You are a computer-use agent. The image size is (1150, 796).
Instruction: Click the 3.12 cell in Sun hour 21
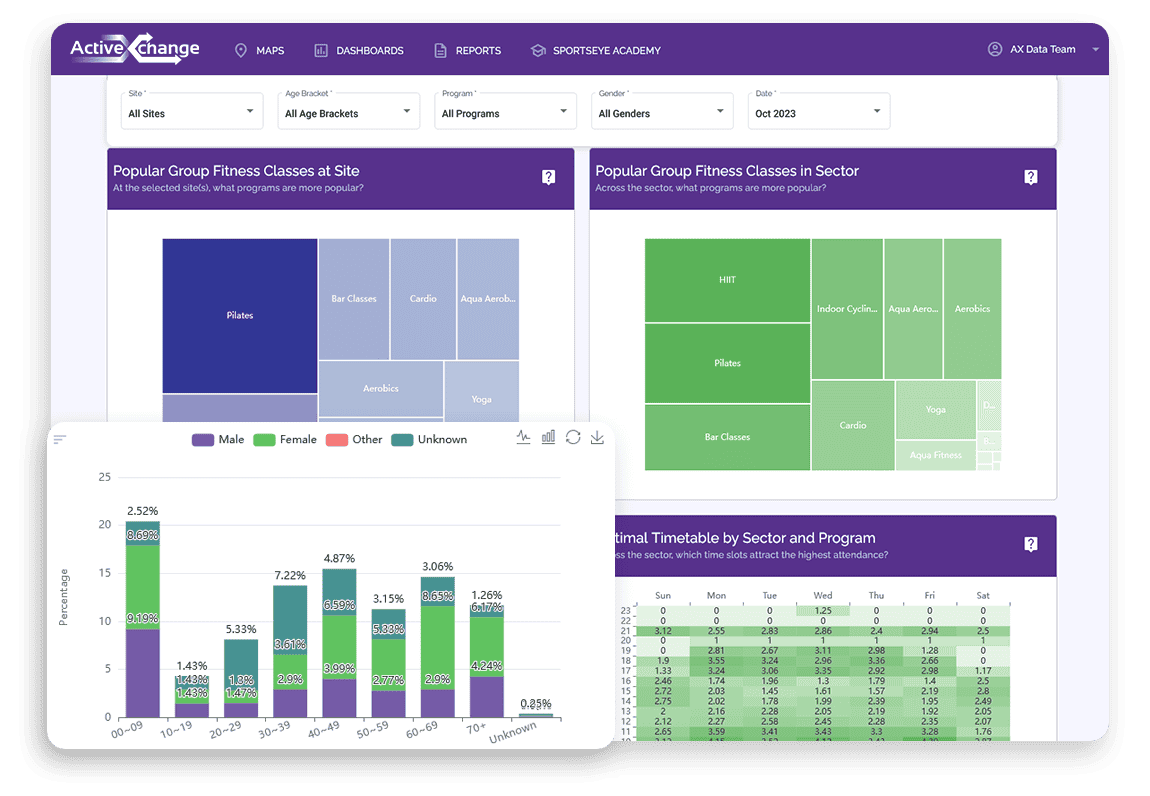pos(662,631)
